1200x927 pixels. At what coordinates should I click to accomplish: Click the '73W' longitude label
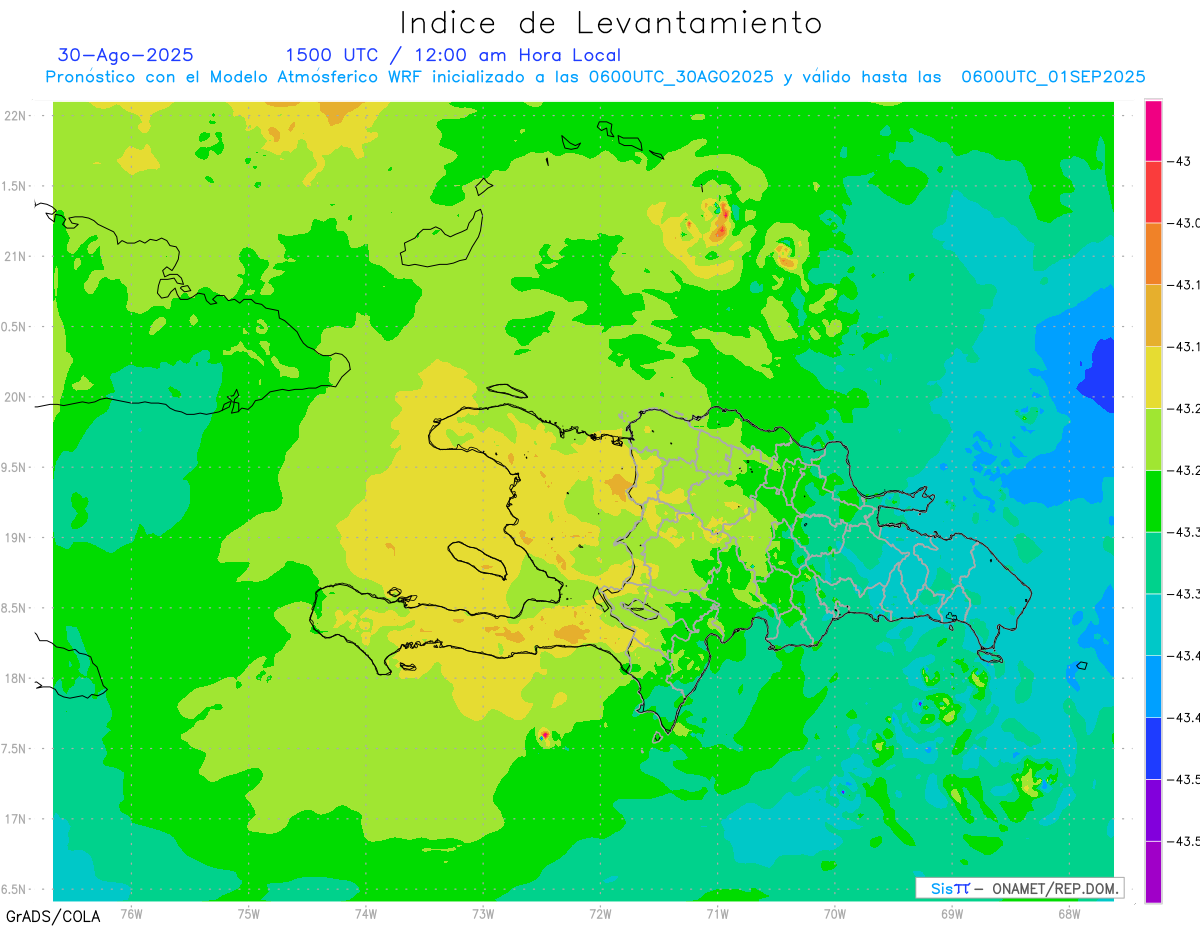coord(483,913)
